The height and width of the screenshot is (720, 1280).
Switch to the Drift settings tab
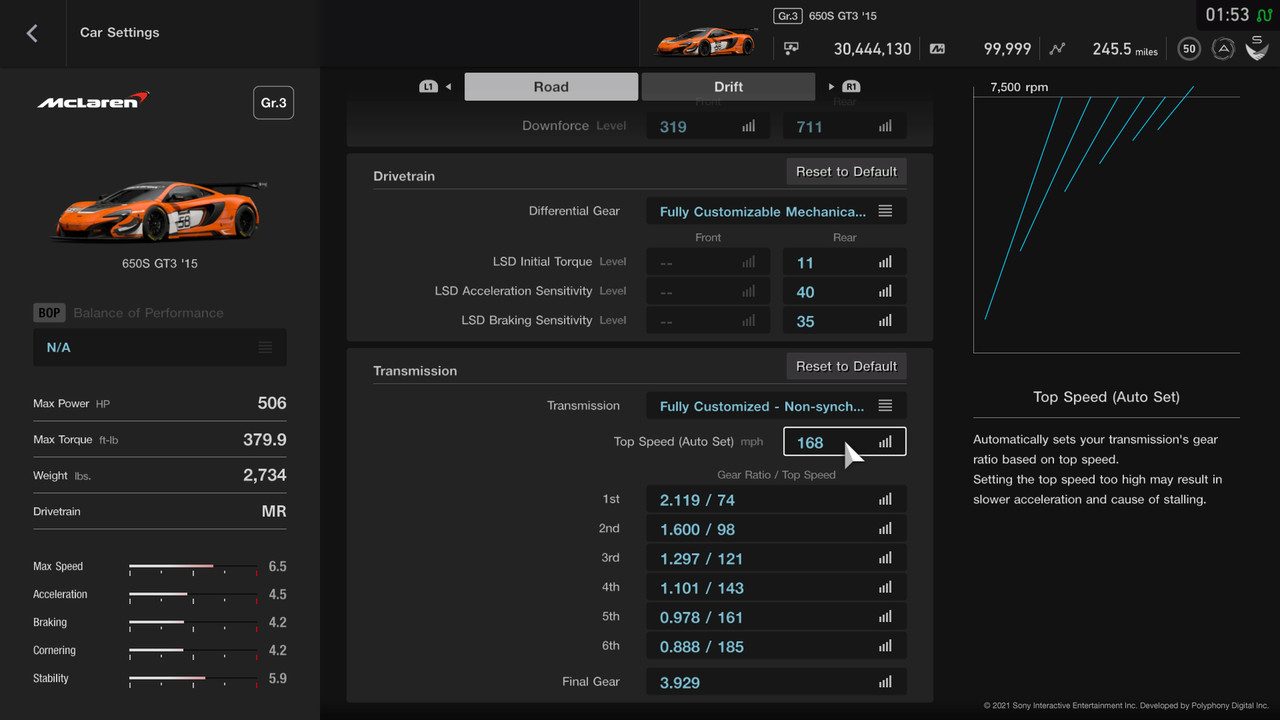coord(728,87)
